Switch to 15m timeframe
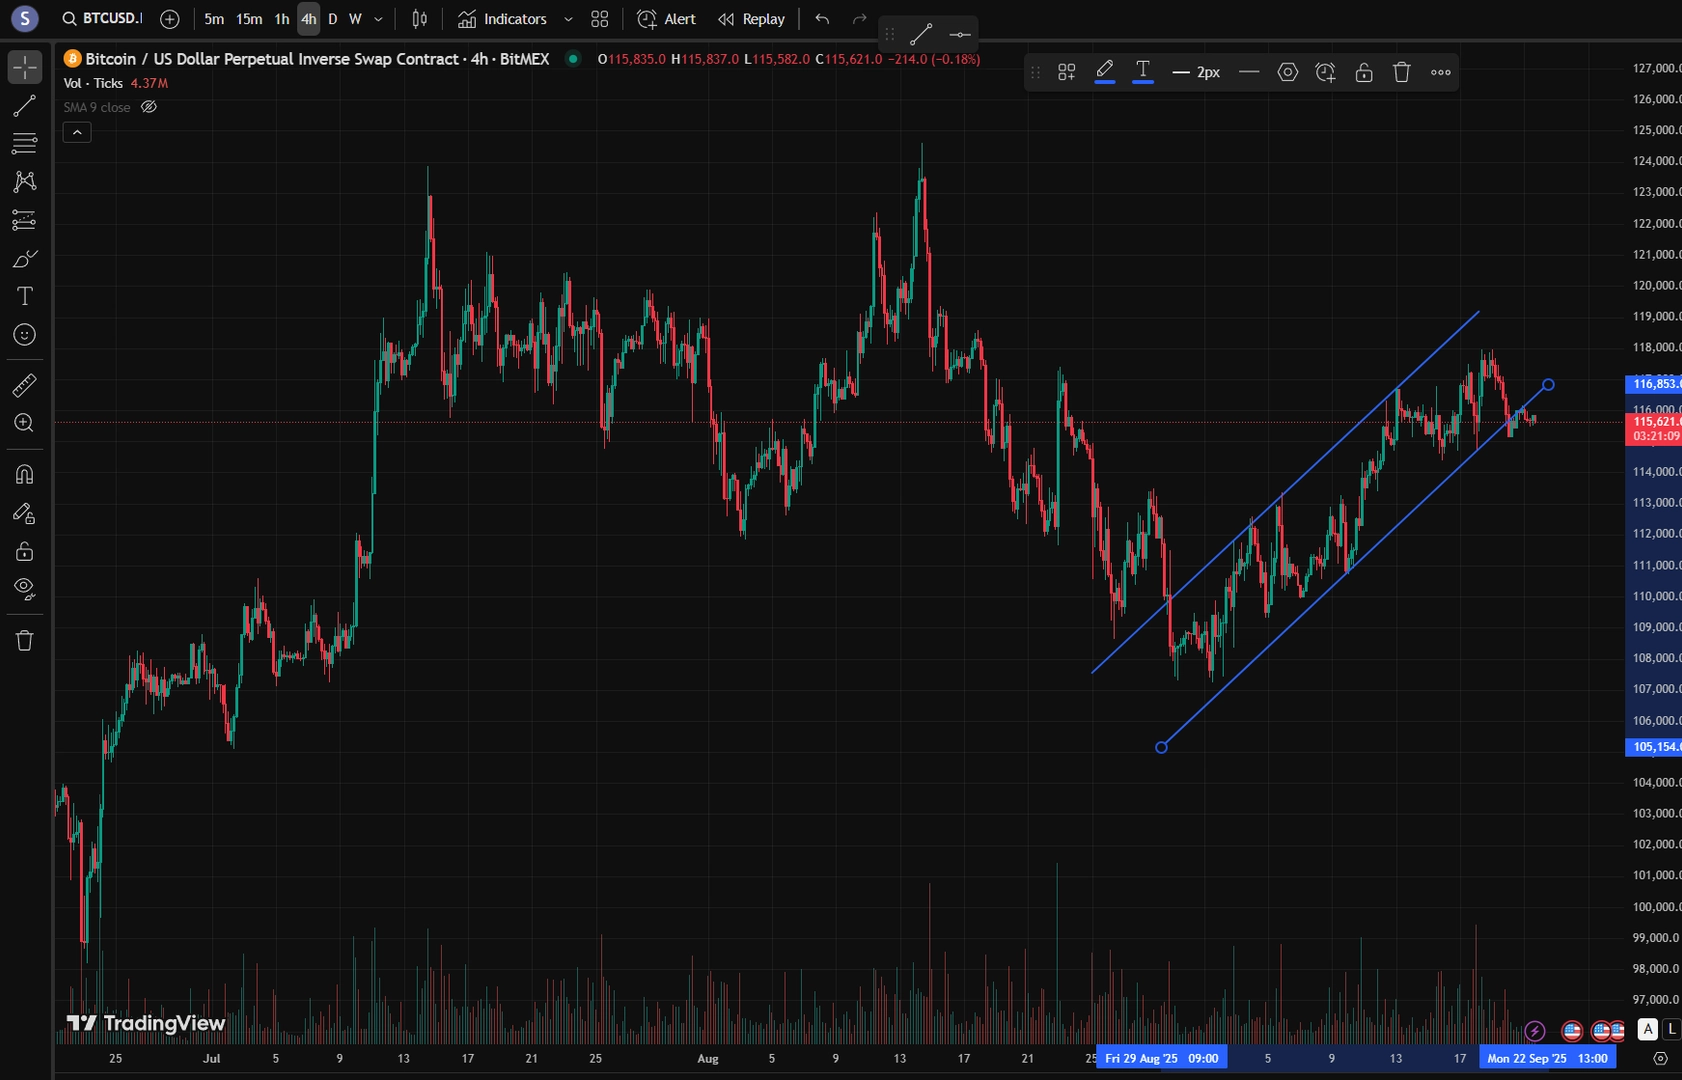Screen dimensions: 1682x1080 pos(249,19)
